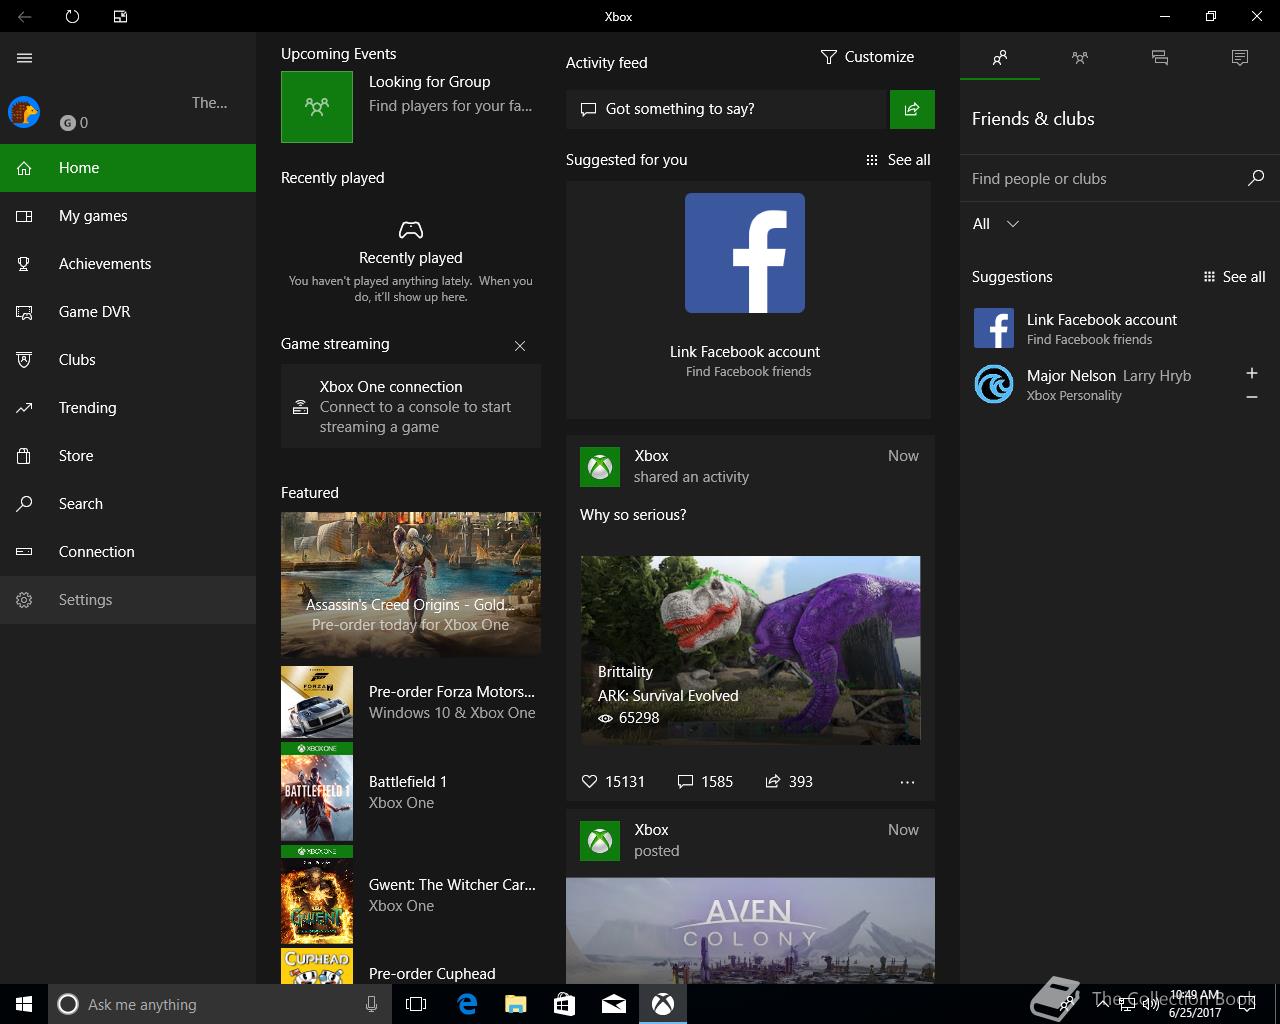This screenshot has height=1024, width=1280.
Task: Open Trending section
Action: point(128,408)
